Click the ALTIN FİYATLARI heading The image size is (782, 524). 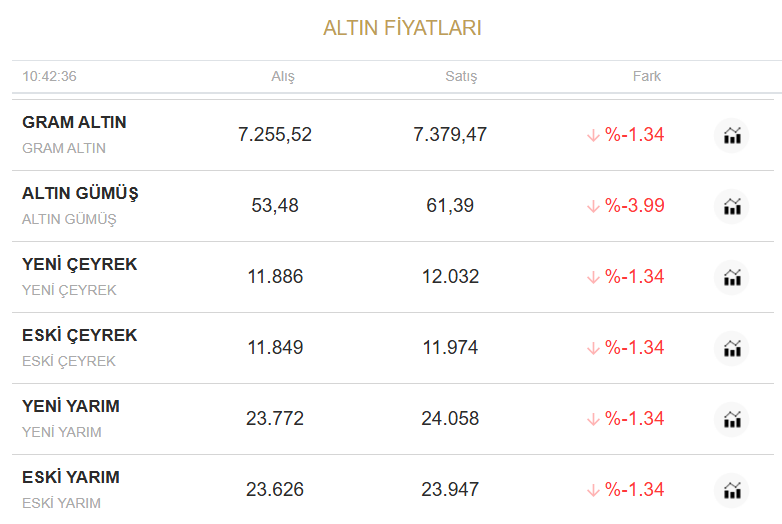(402, 28)
